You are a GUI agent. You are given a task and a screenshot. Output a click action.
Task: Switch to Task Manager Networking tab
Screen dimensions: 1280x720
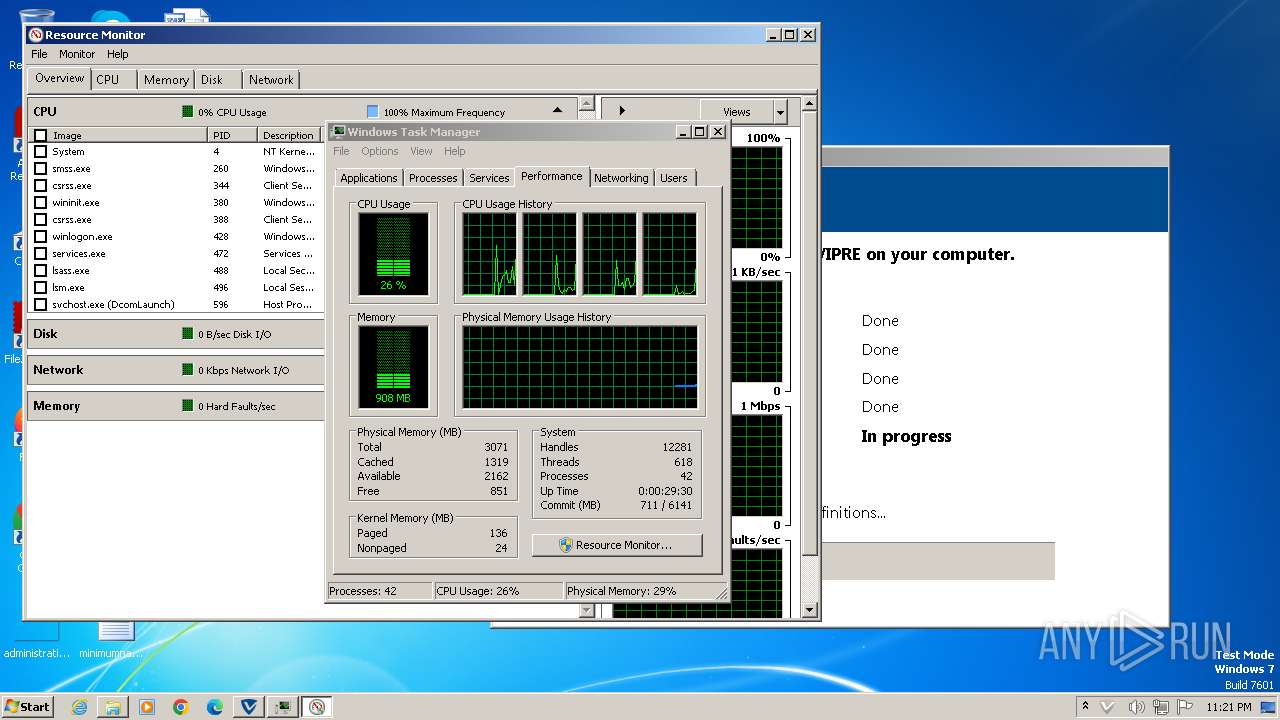click(x=621, y=178)
